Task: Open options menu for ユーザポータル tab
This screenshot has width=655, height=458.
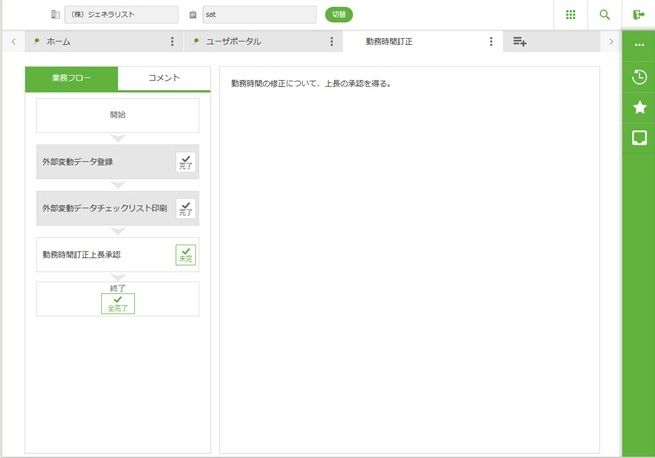Action: click(332, 42)
